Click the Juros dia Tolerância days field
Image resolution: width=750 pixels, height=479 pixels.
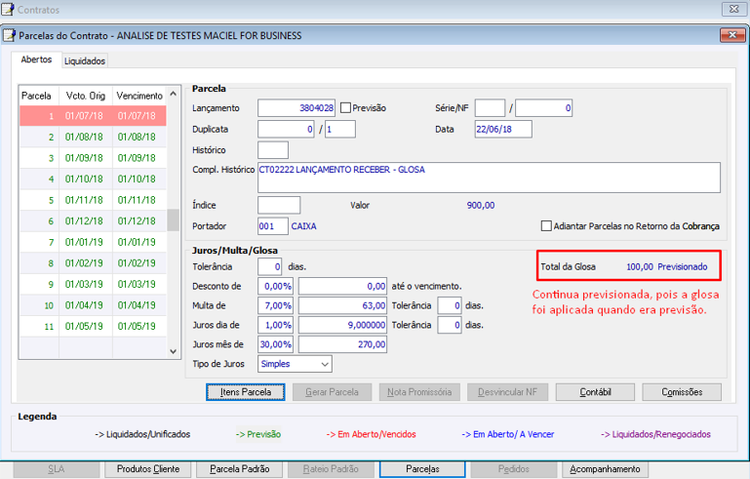click(x=450, y=325)
